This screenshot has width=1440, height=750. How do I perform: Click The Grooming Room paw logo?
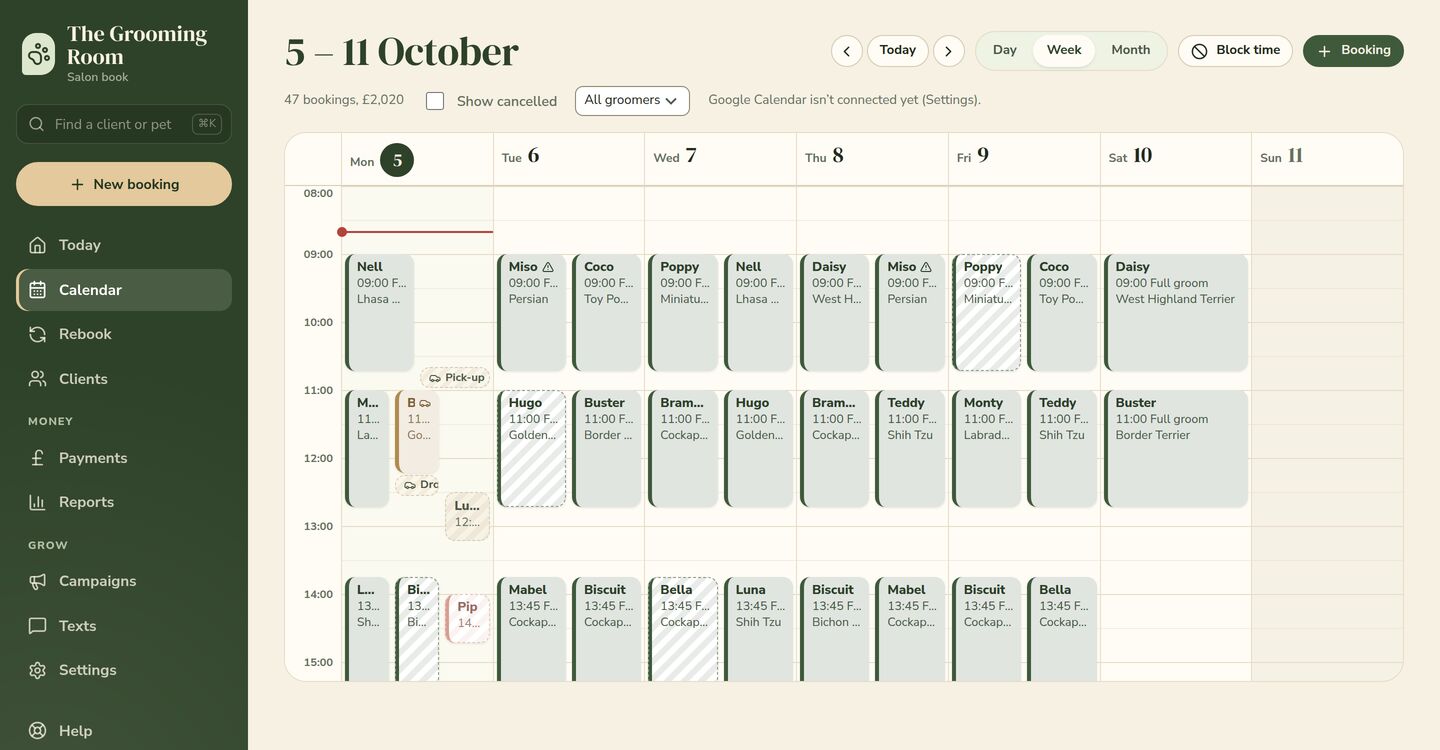[38, 54]
